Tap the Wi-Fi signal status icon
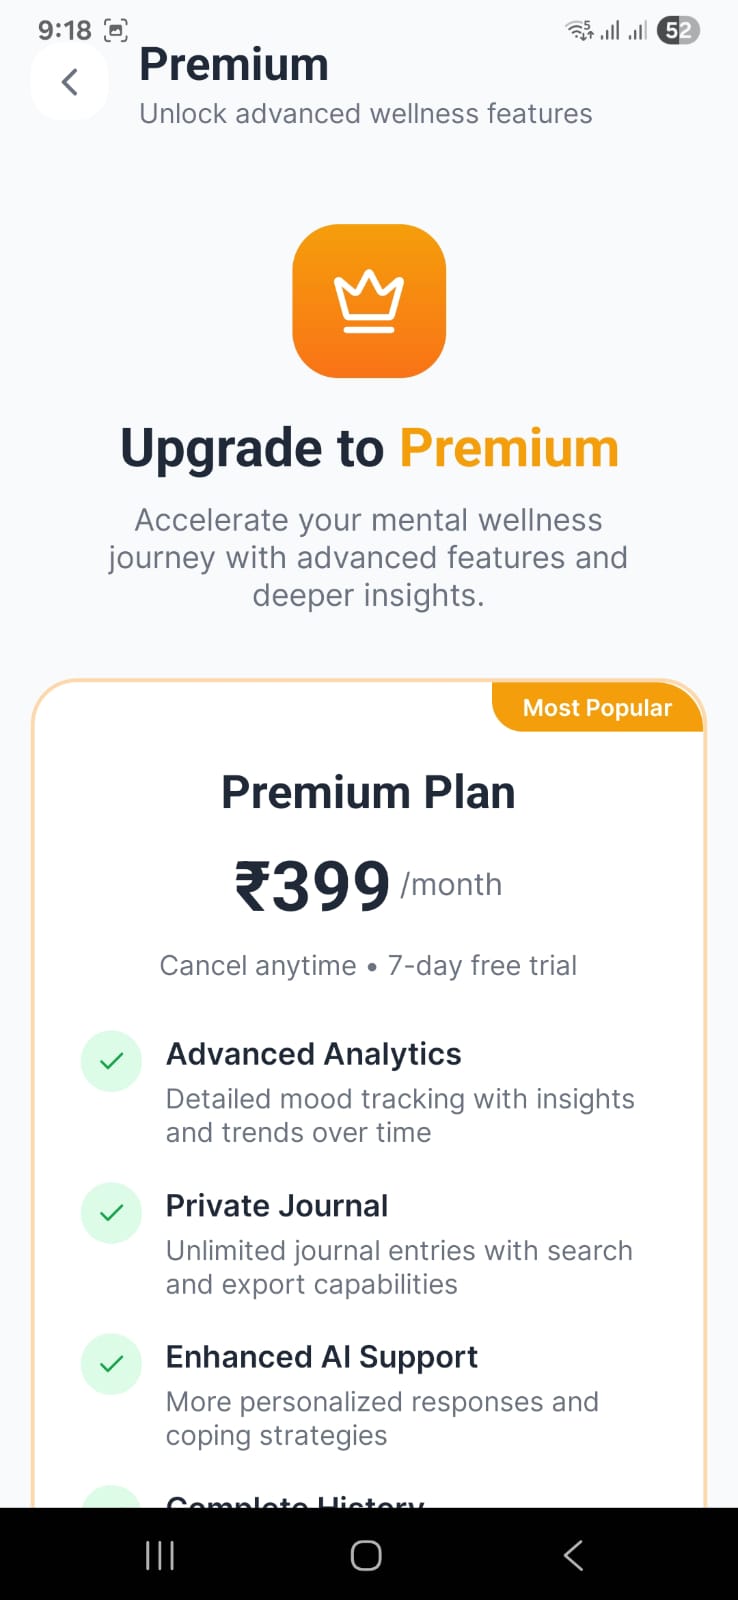 pyautogui.click(x=580, y=30)
